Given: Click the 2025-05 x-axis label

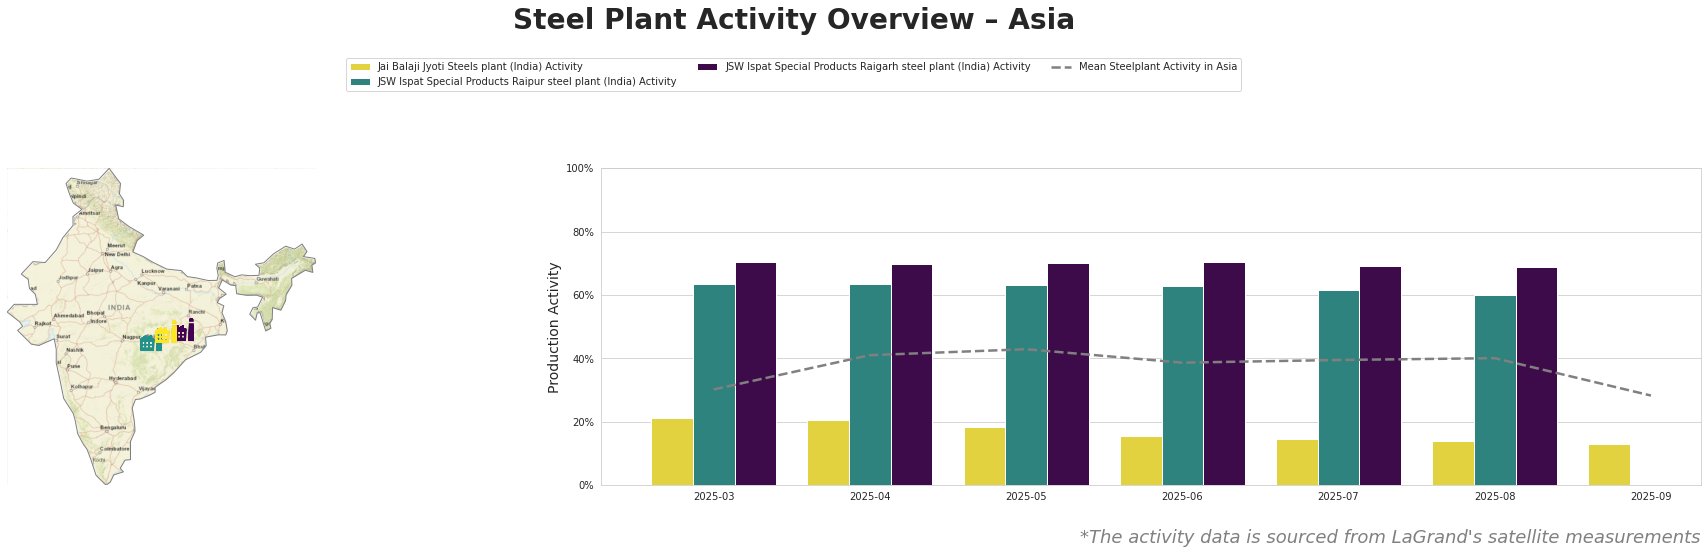Looking at the screenshot, I should (x=1026, y=496).
